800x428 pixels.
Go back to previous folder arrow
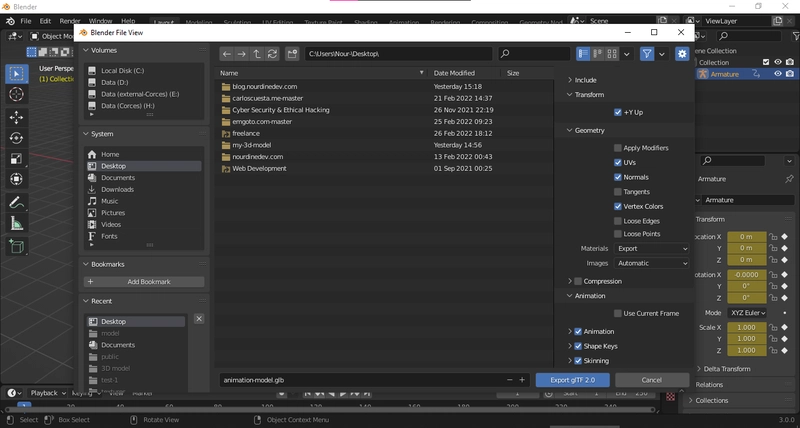[x=227, y=54]
